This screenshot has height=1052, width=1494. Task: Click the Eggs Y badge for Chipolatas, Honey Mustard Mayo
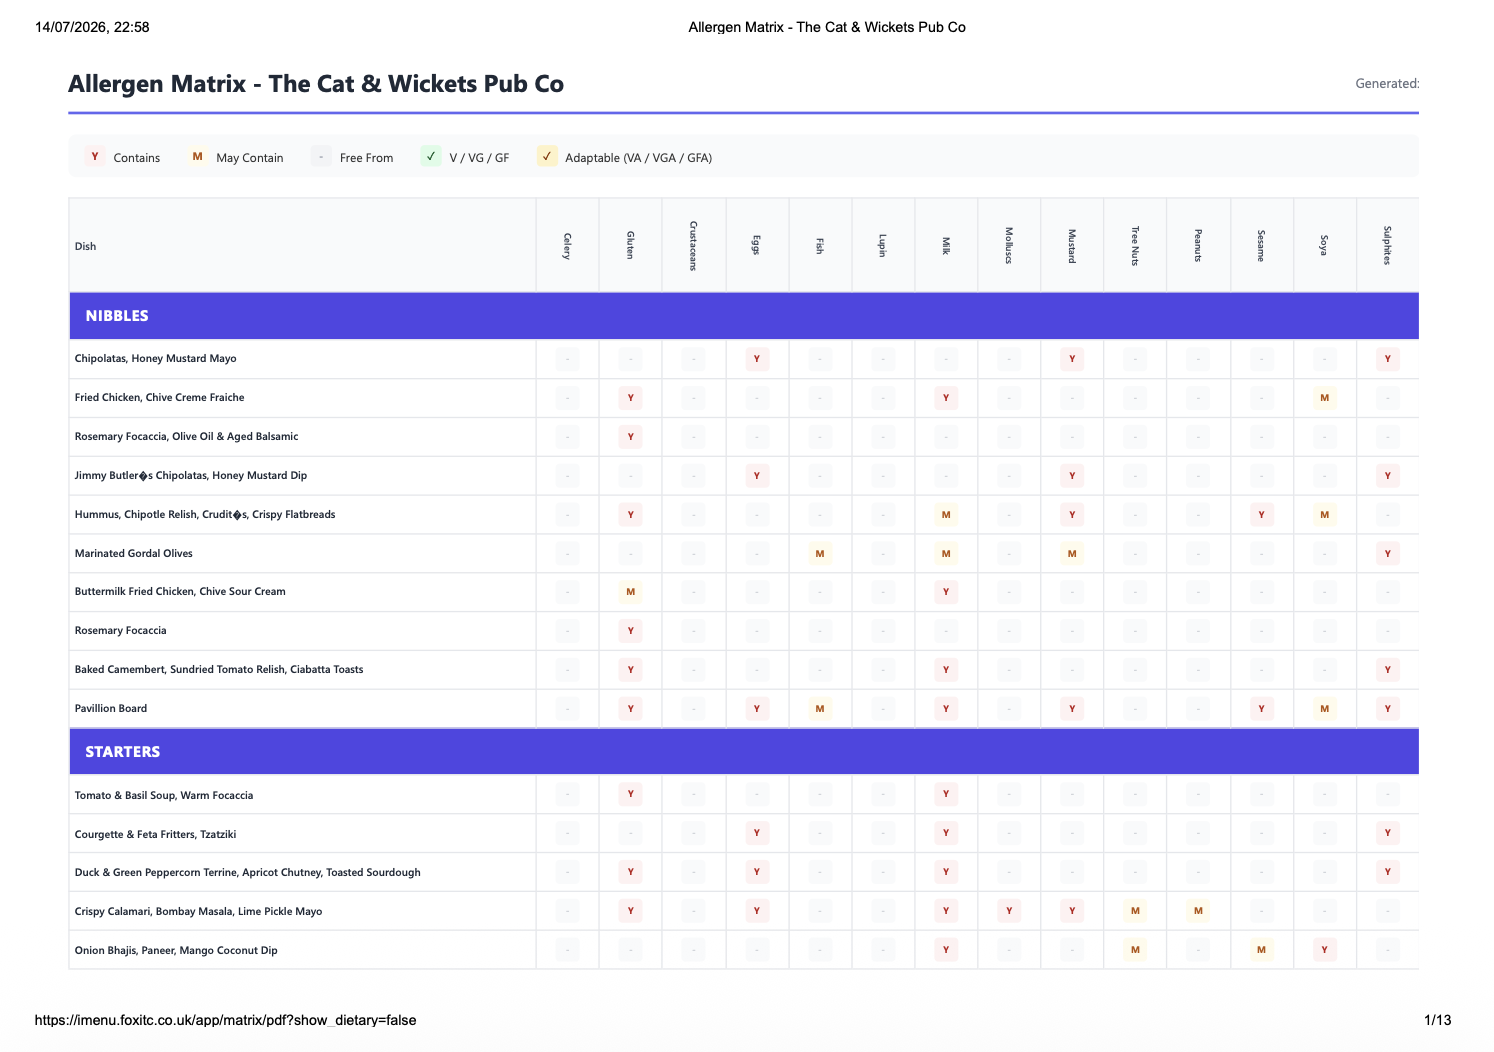[757, 359]
